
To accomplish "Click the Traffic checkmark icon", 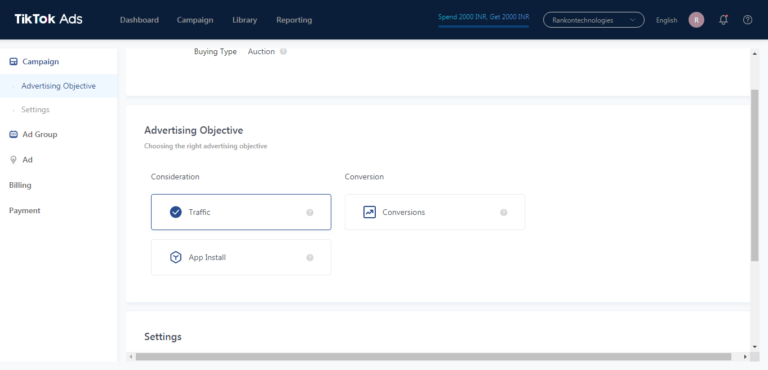I will pyautogui.click(x=175, y=212).
